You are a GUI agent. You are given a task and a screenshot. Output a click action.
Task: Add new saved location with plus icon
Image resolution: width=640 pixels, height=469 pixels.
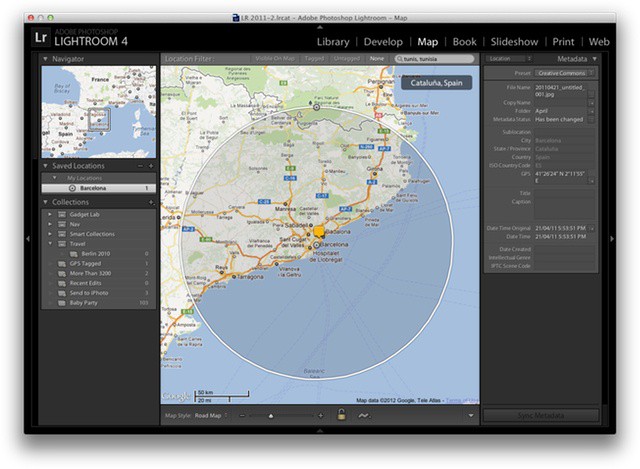tap(151, 166)
